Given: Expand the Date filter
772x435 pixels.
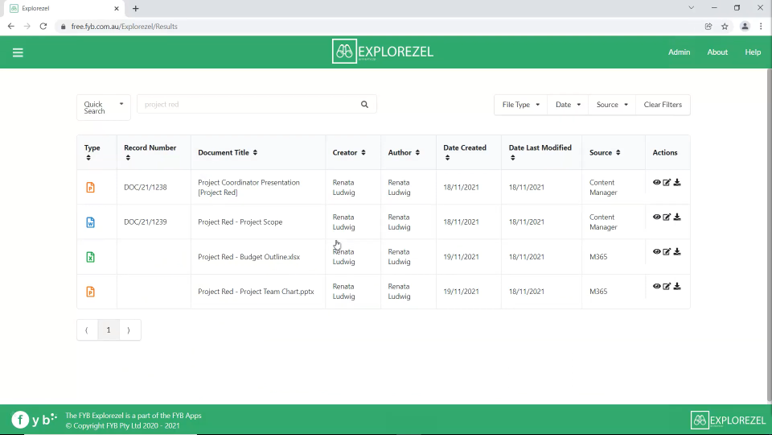Looking at the screenshot, I should [568, 105].
